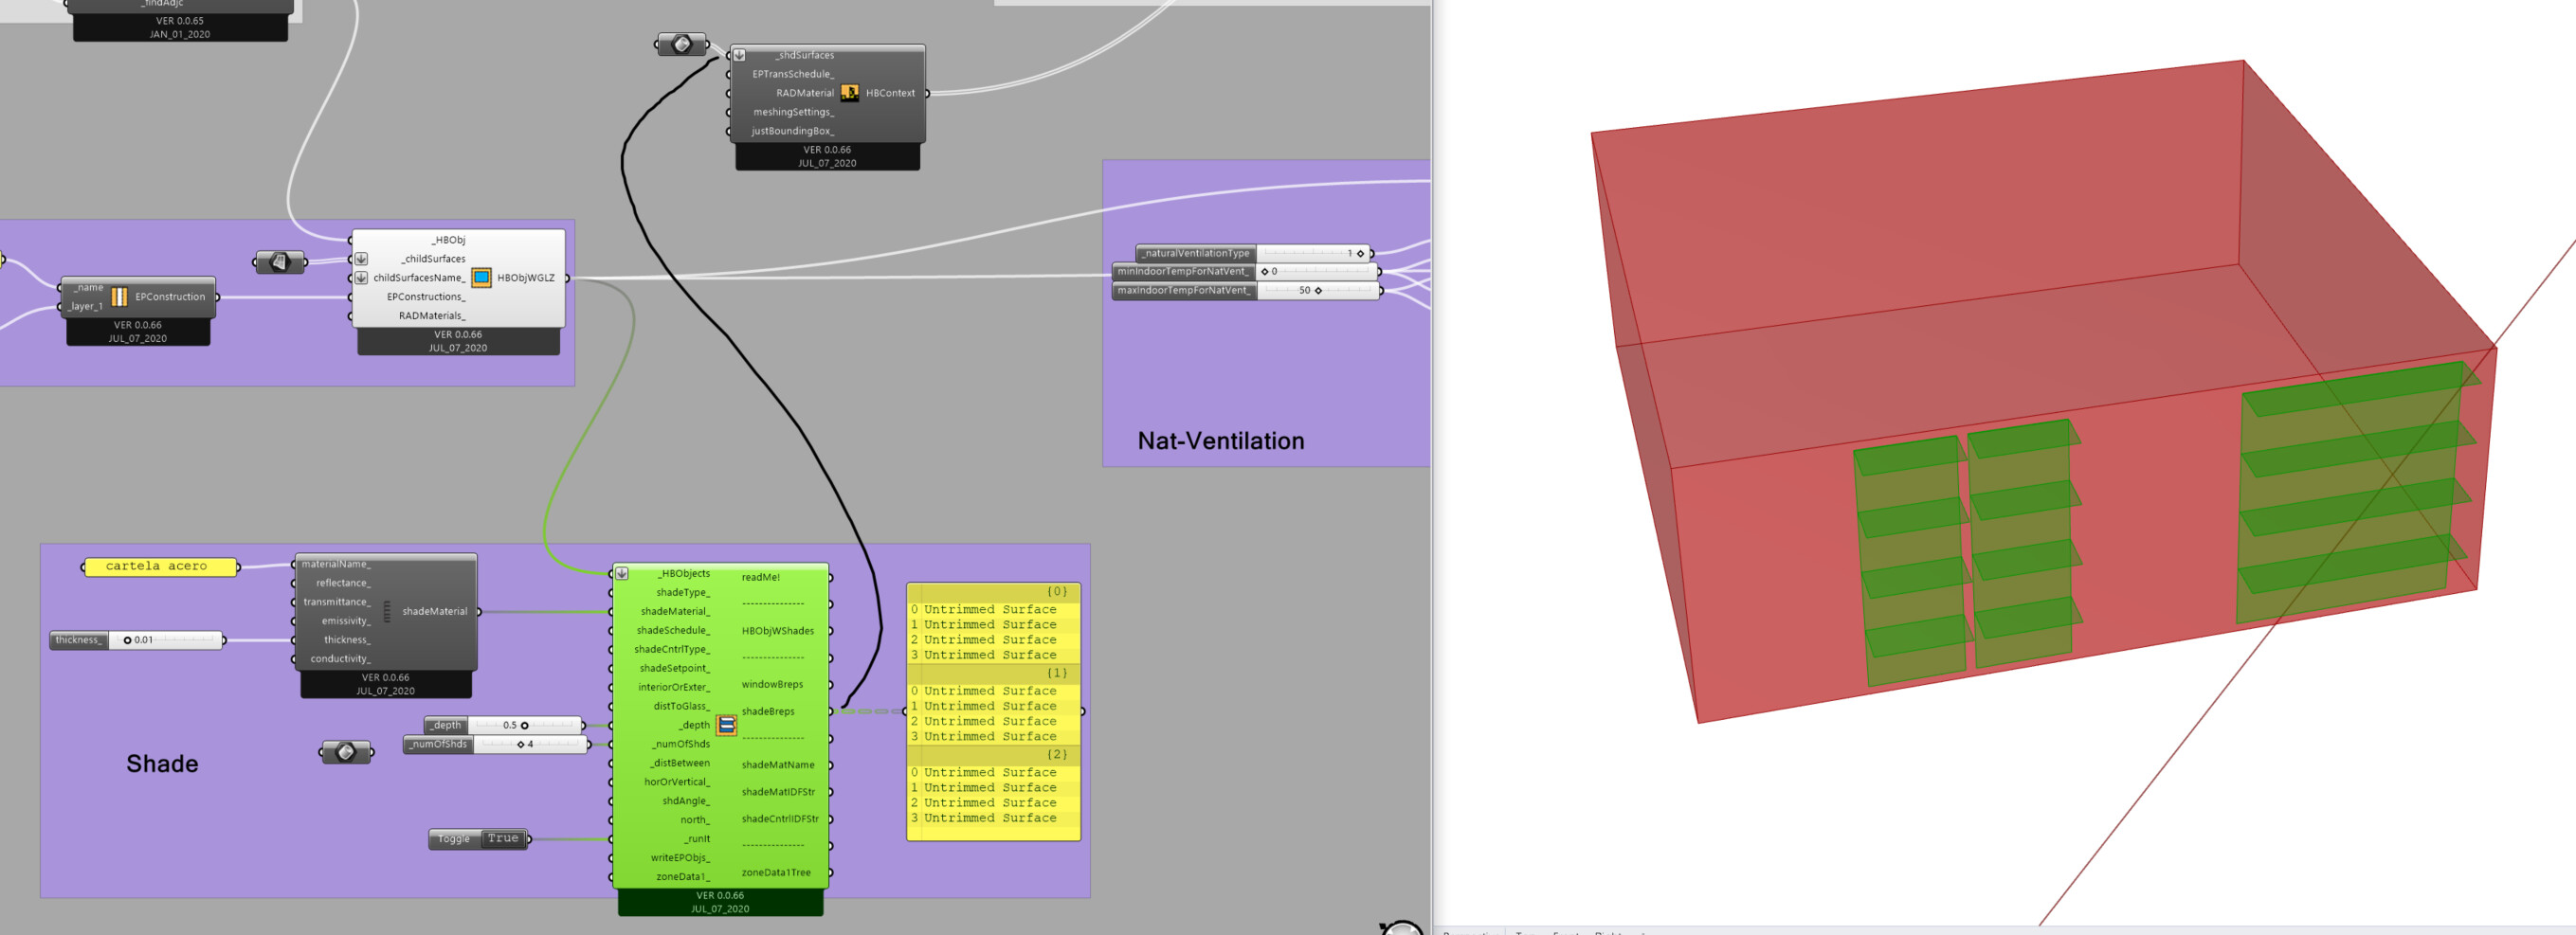Click the maxIndoorTempForNatVent_ slider showing 50
Image resolution: width=2576 pixels, height=935 pixels.
(1246, 290)
